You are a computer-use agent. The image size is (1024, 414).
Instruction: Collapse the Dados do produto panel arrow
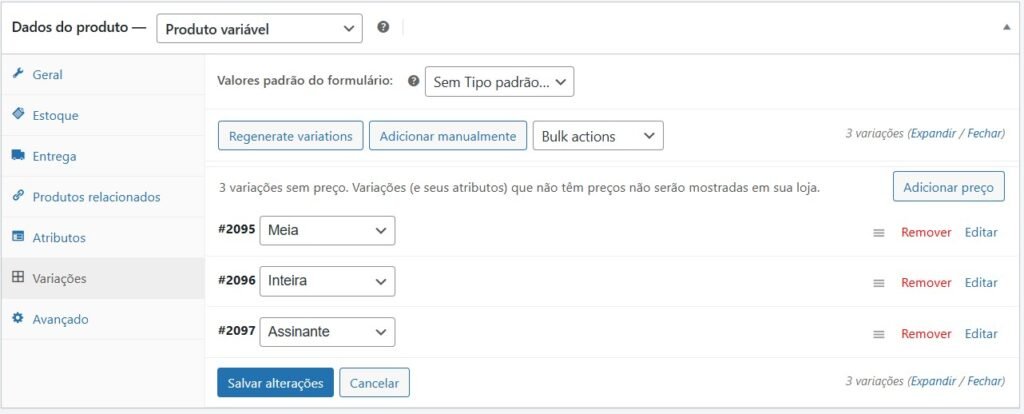click(x=1006, y=28)
